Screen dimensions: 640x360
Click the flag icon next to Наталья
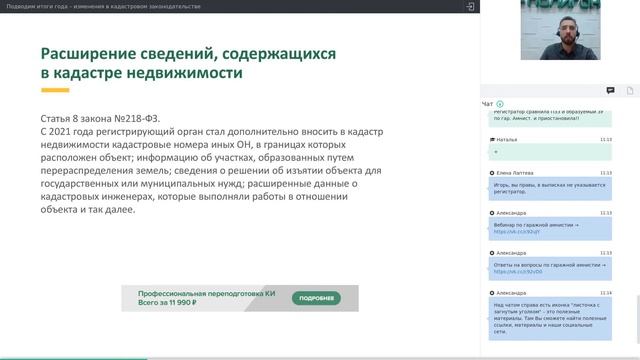(x=492, y=140)
